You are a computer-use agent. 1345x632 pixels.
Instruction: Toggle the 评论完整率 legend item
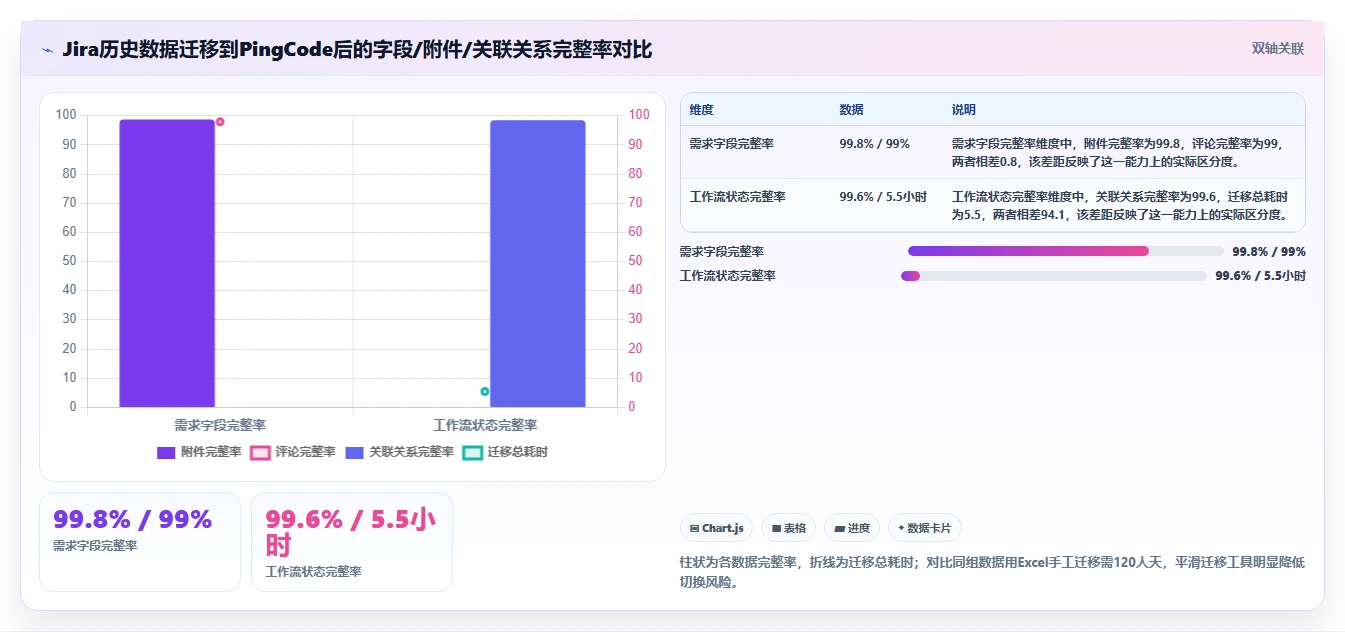(293, 452)
